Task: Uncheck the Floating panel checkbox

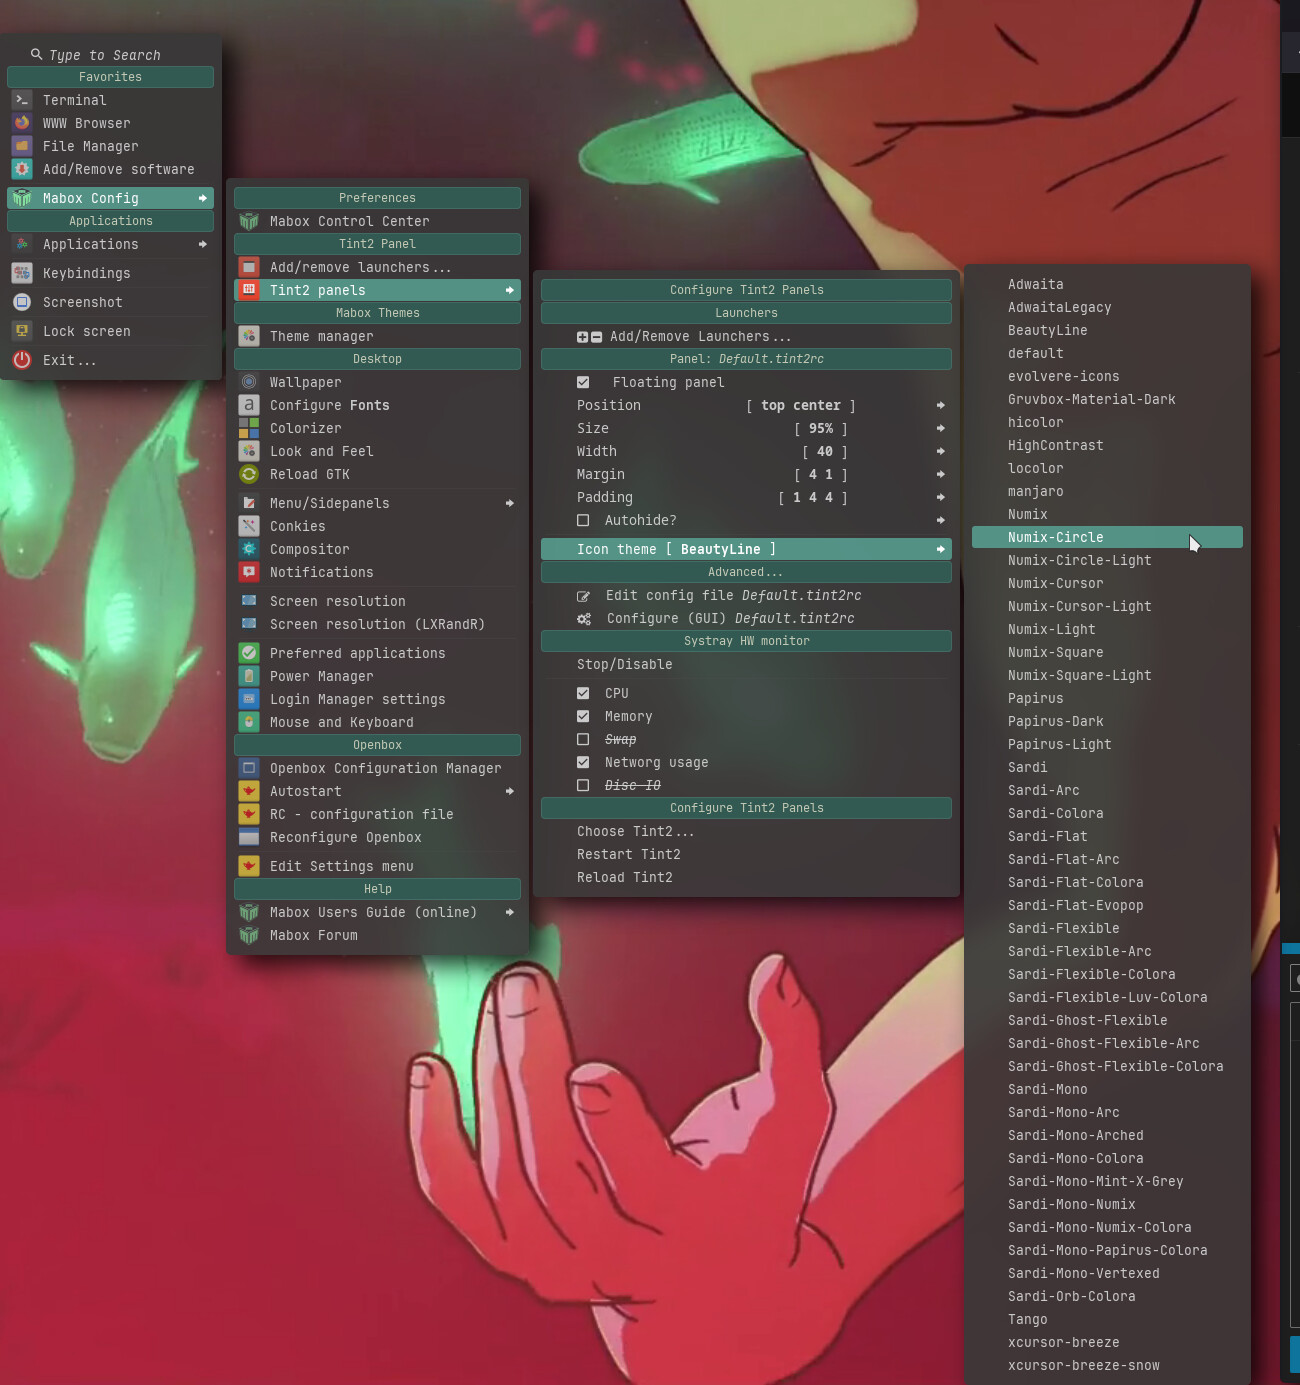Action: click(x=583, y=382)
